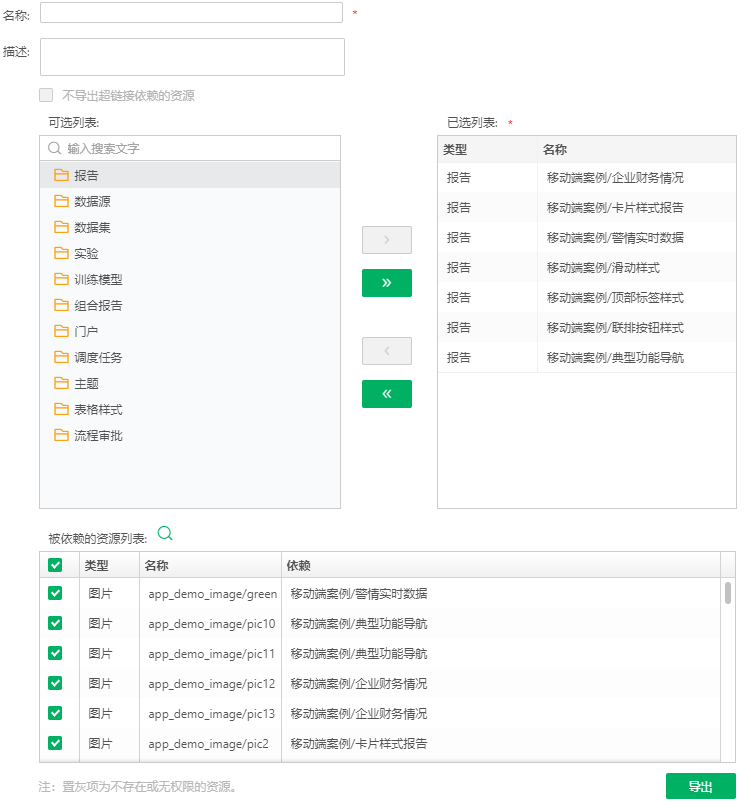Select 移动端案例/企业财务情况 in selected list
The image size is (751, 810).
tap(615, 178)
